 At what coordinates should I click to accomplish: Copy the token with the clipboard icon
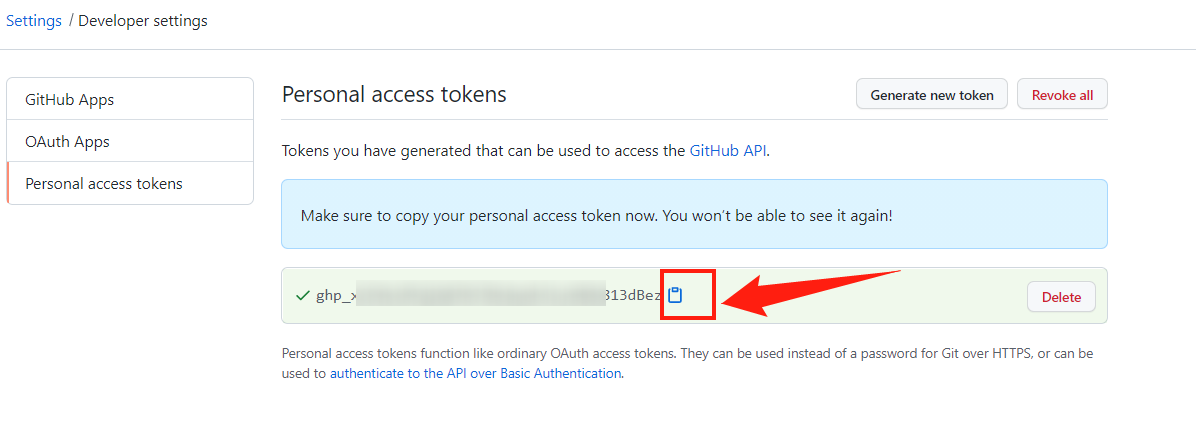pyautogui.click(x=674, y=295)
